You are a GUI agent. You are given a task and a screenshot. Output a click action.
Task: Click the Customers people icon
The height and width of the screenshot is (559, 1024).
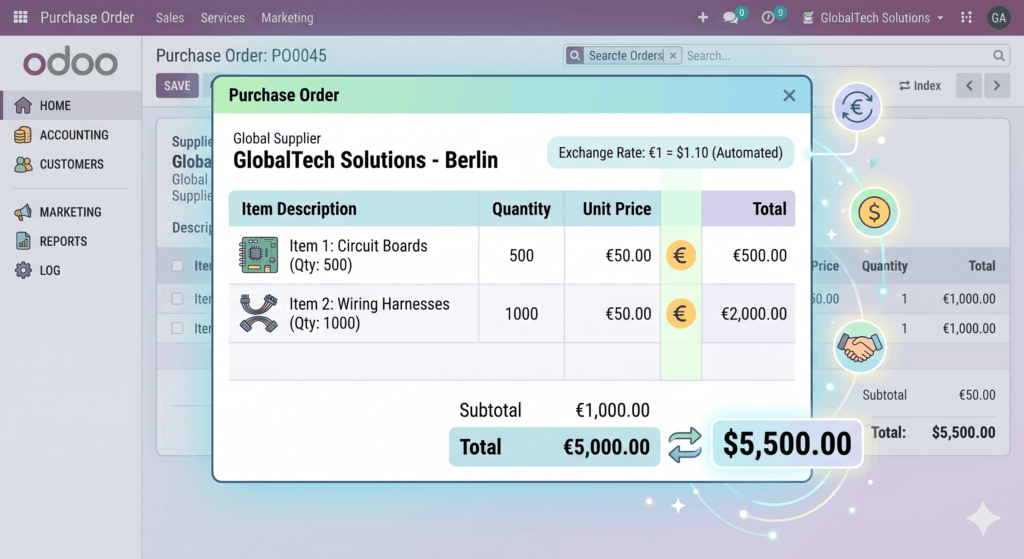click(23, 164)
